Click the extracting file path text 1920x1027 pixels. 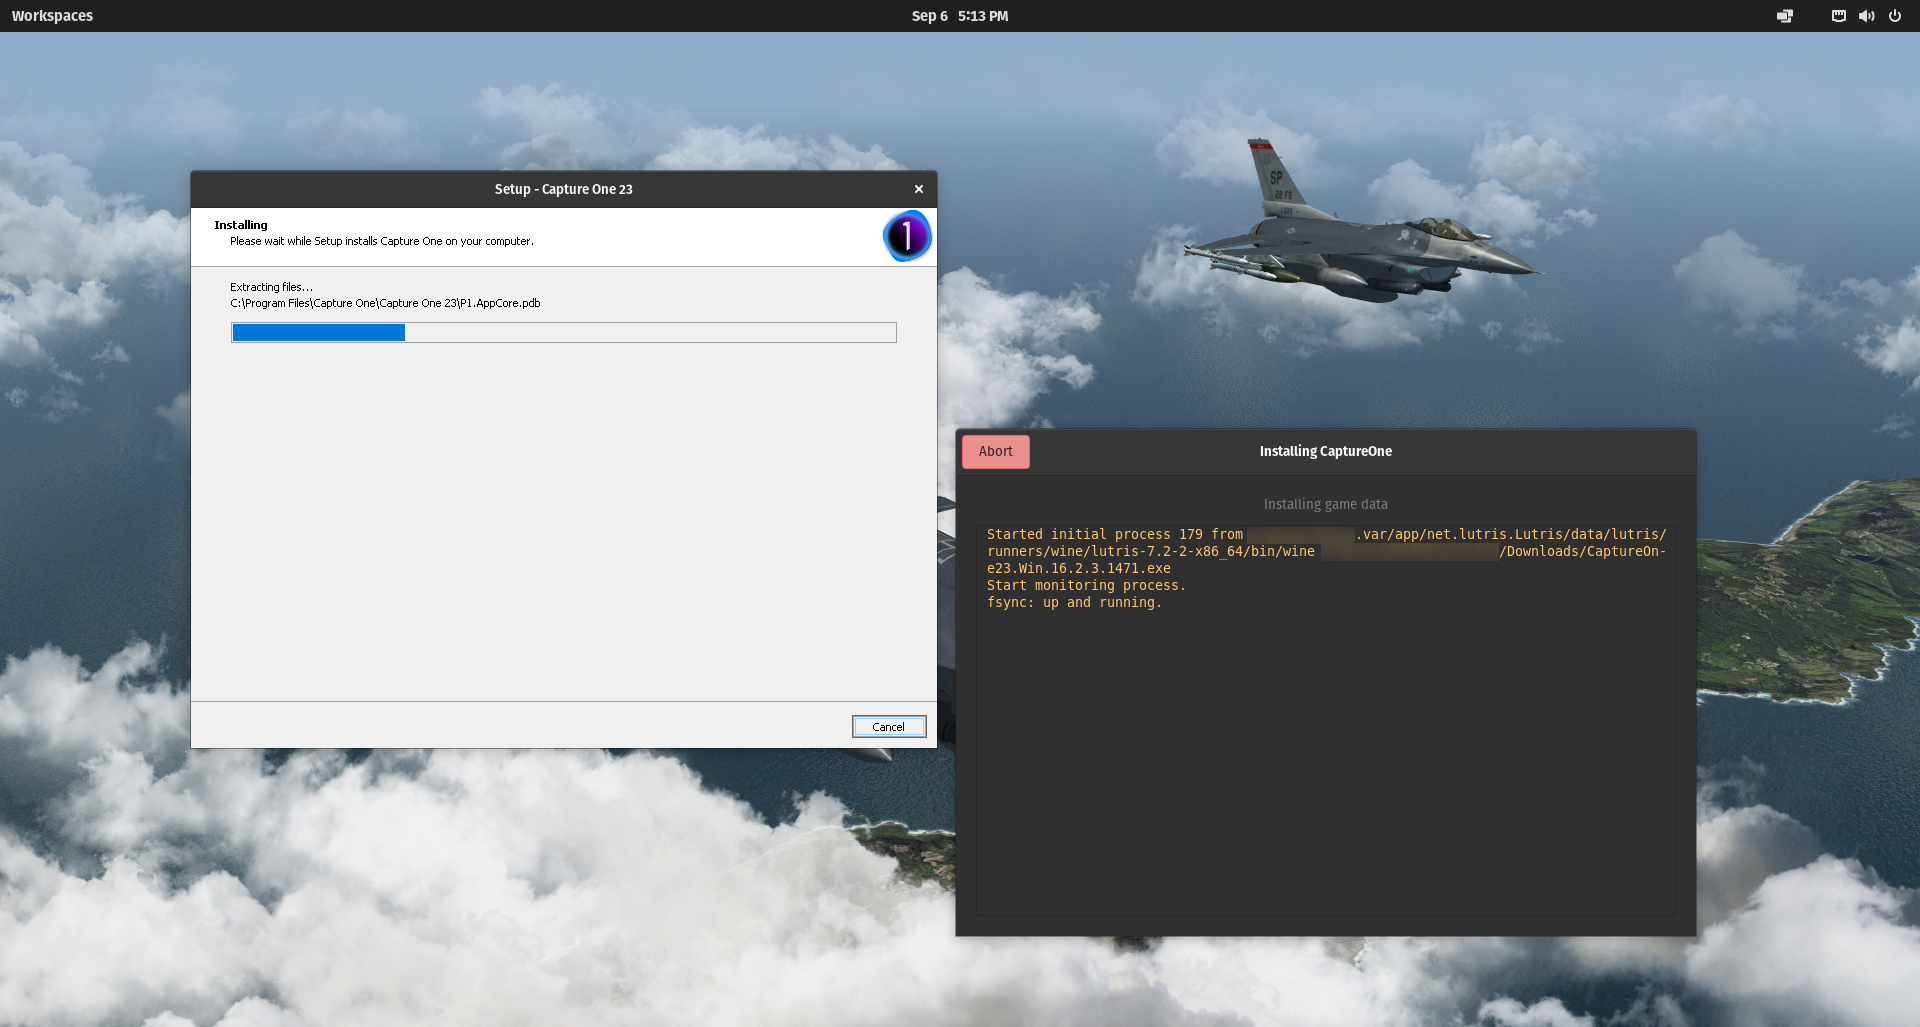coord(385,303)
